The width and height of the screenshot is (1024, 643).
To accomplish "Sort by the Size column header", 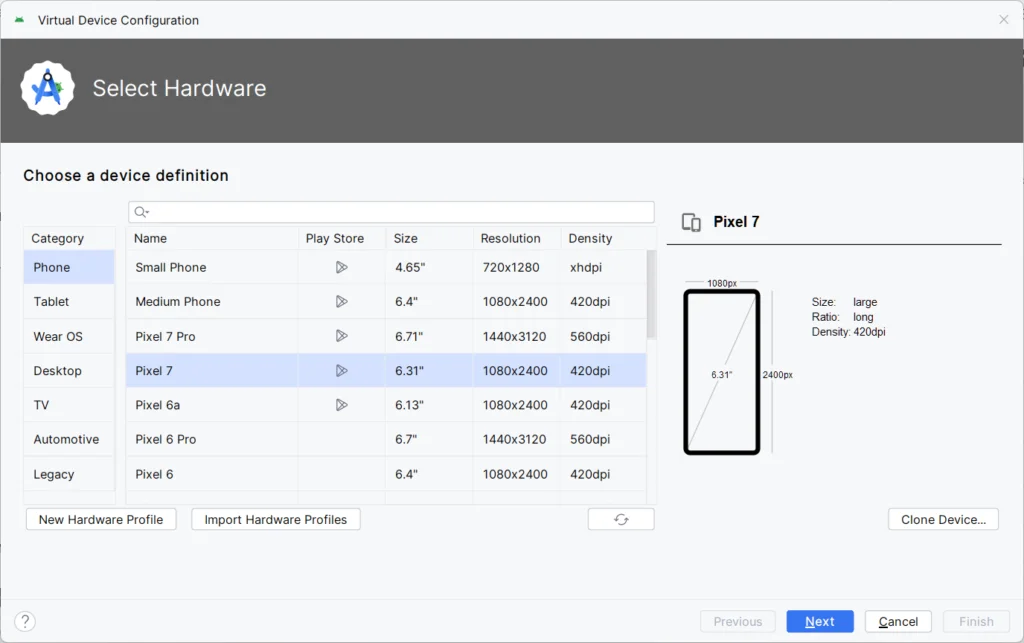I will pos(429,238).
